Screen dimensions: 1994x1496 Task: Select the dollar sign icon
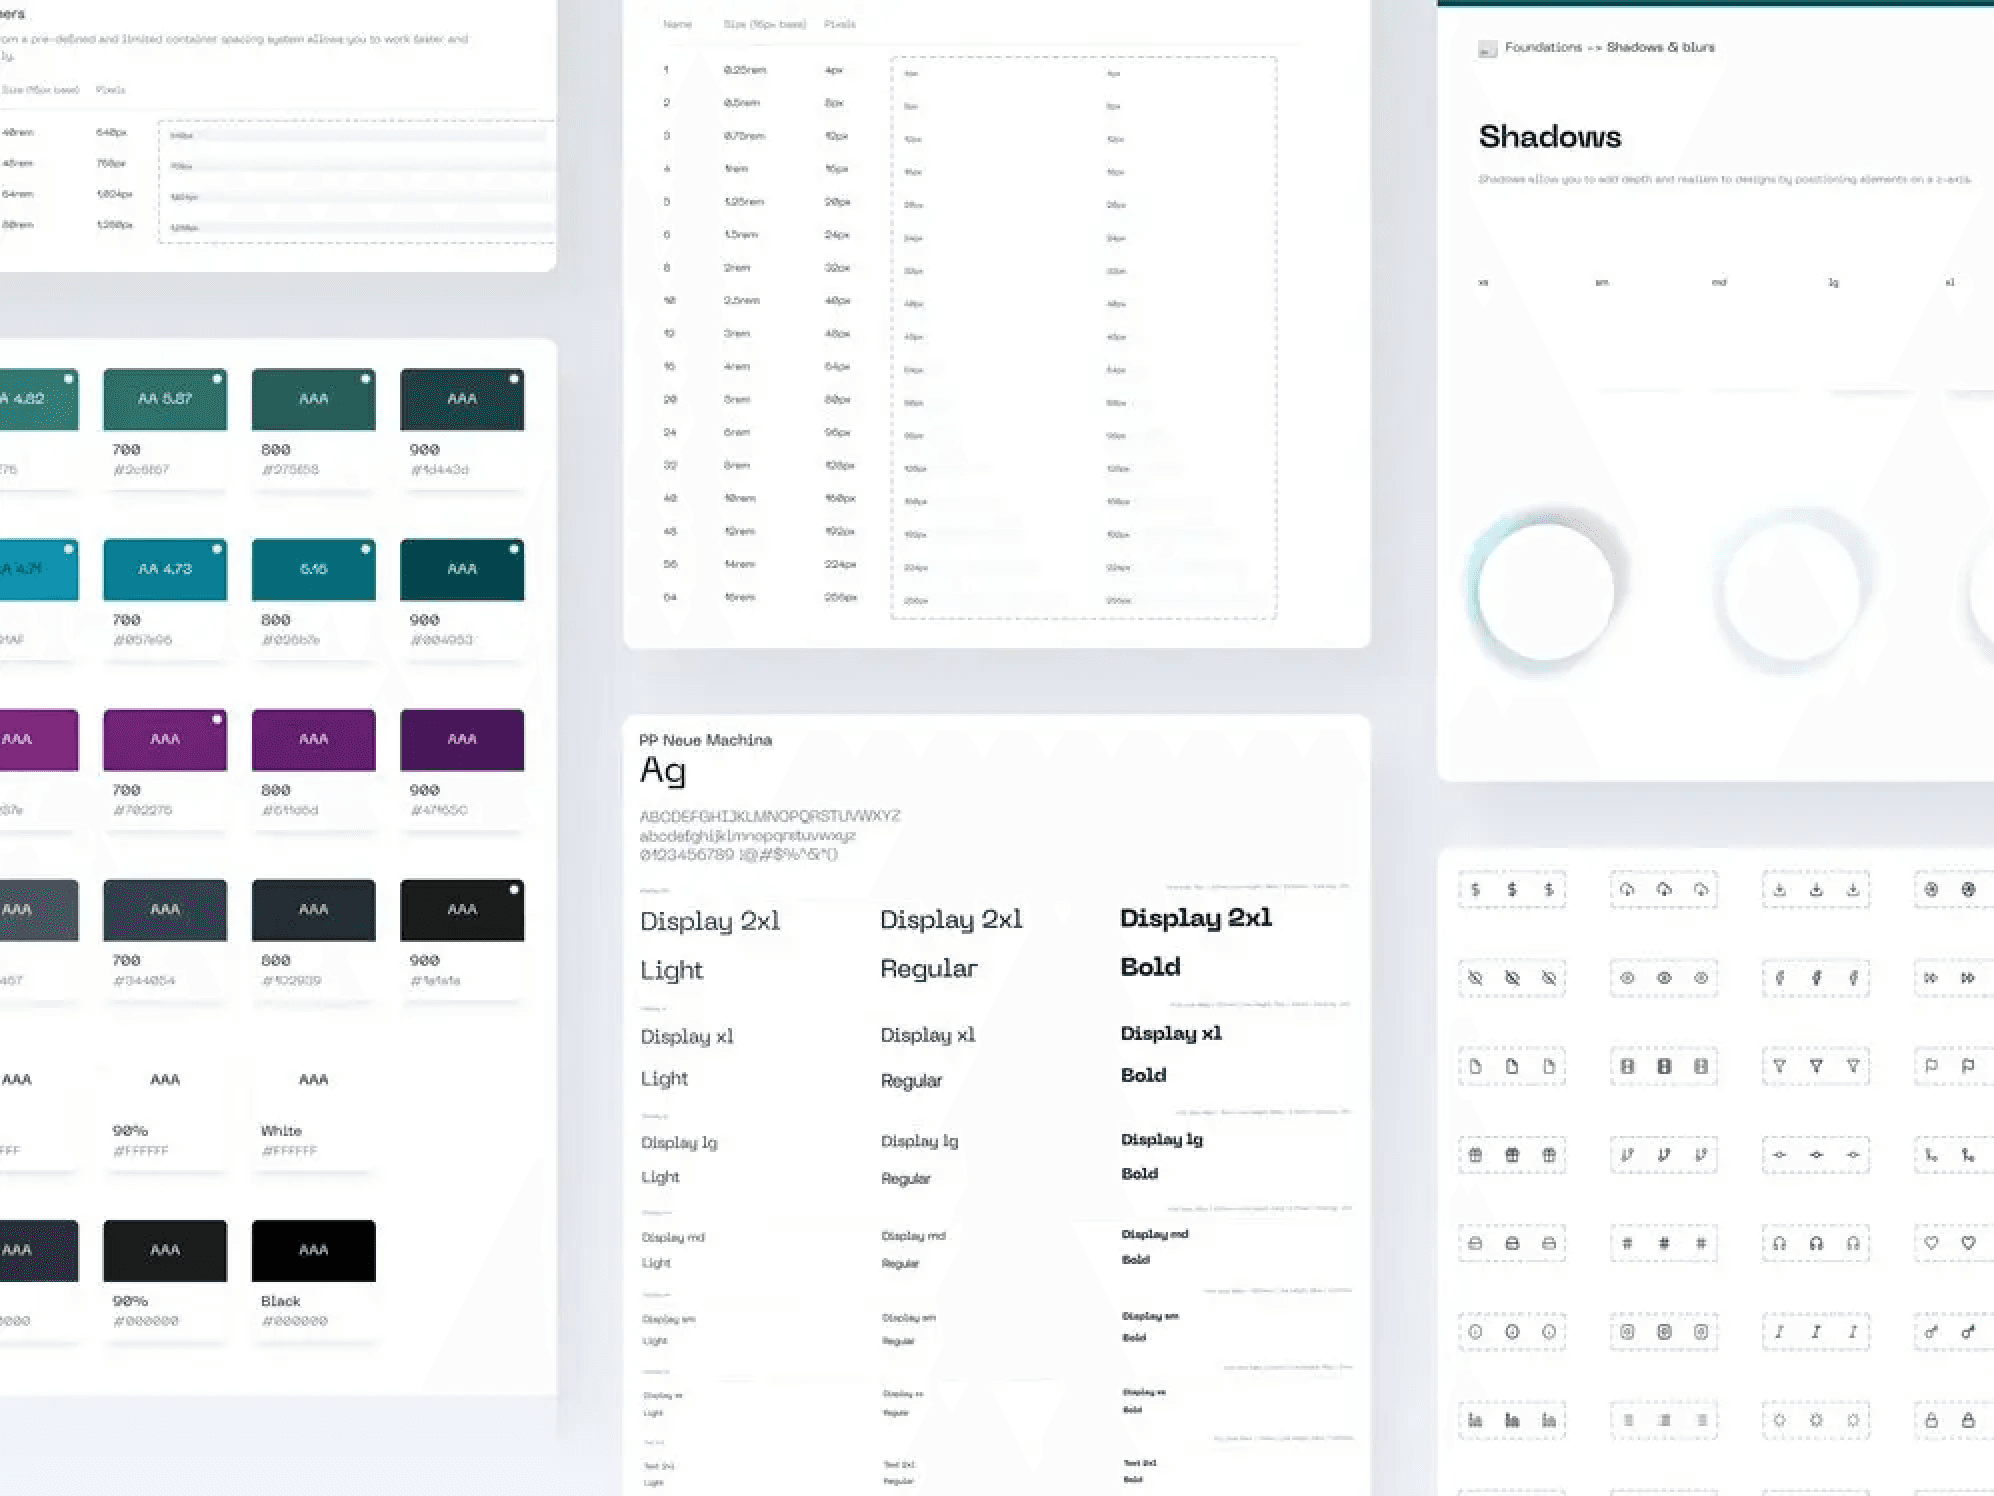pos(1474,887)
